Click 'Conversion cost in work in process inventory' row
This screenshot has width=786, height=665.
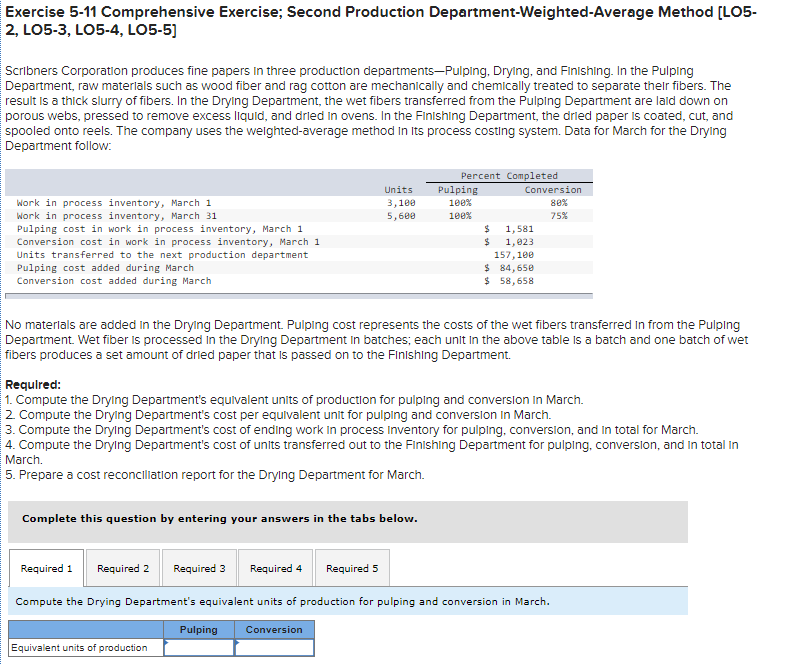[299, 242]
